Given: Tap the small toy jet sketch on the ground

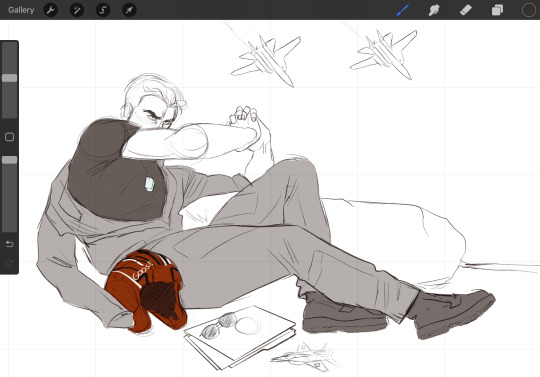Looking at the screenshot, I should pyautogui.click(x=305, y=357).
